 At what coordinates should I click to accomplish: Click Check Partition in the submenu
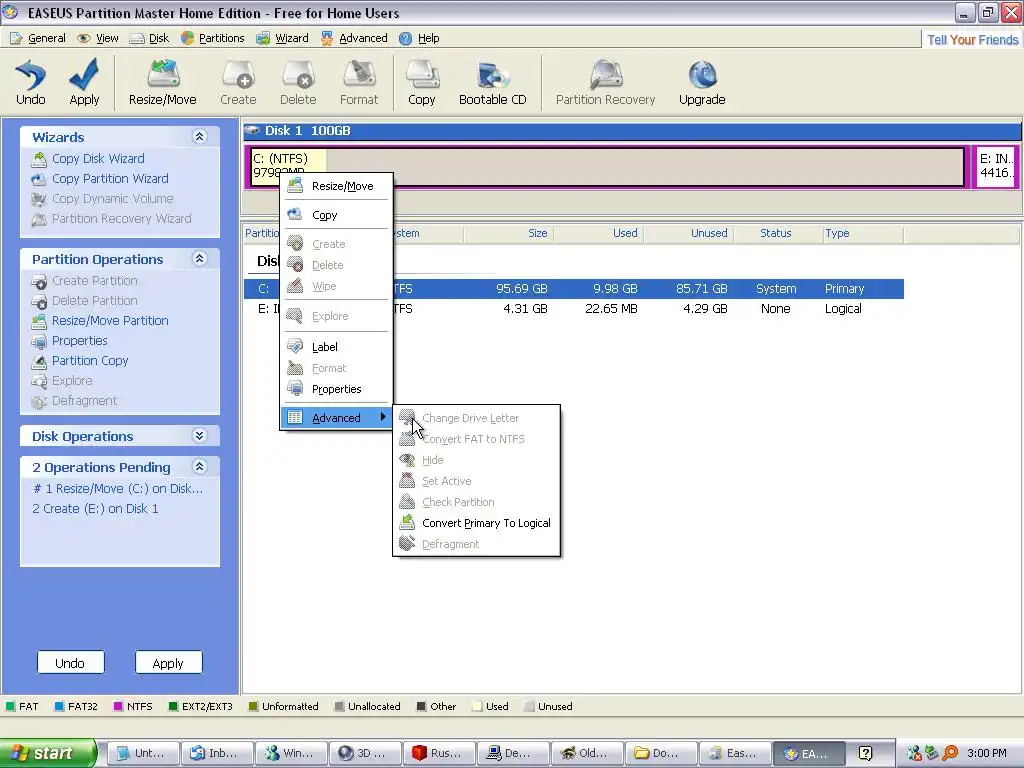point(476,502)
